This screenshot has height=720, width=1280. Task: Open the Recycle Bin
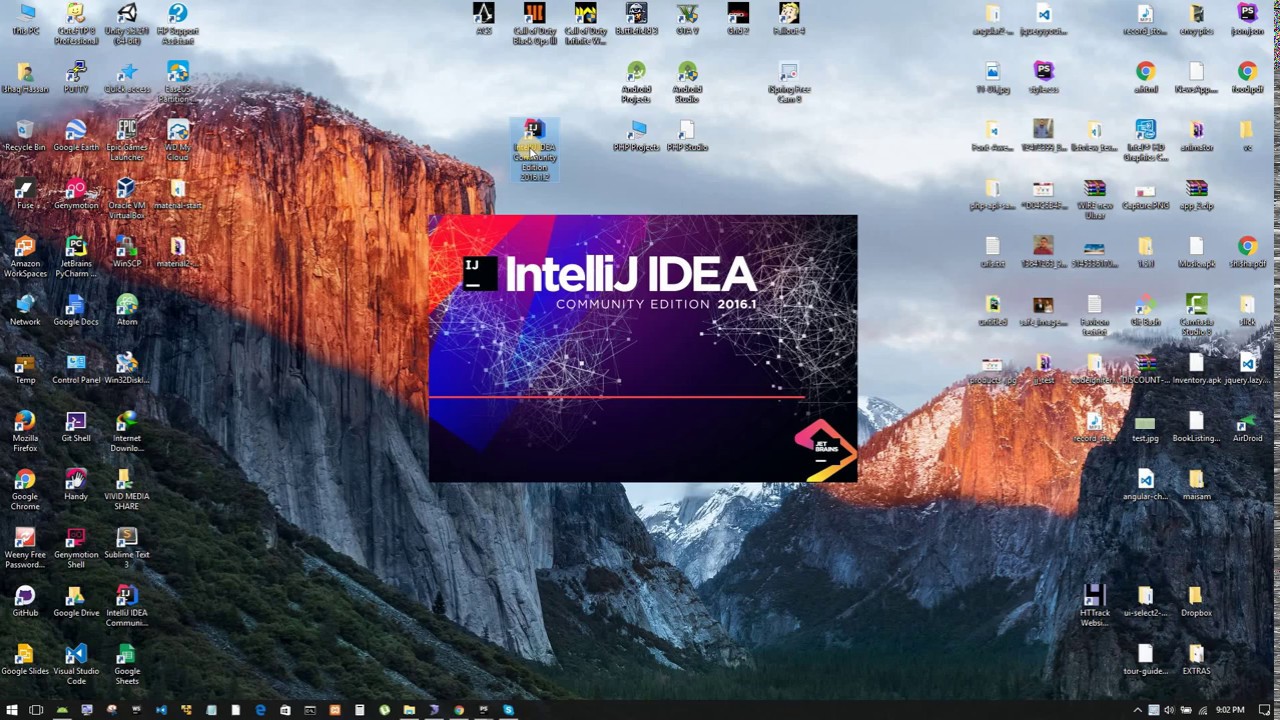tap(25, 136)
